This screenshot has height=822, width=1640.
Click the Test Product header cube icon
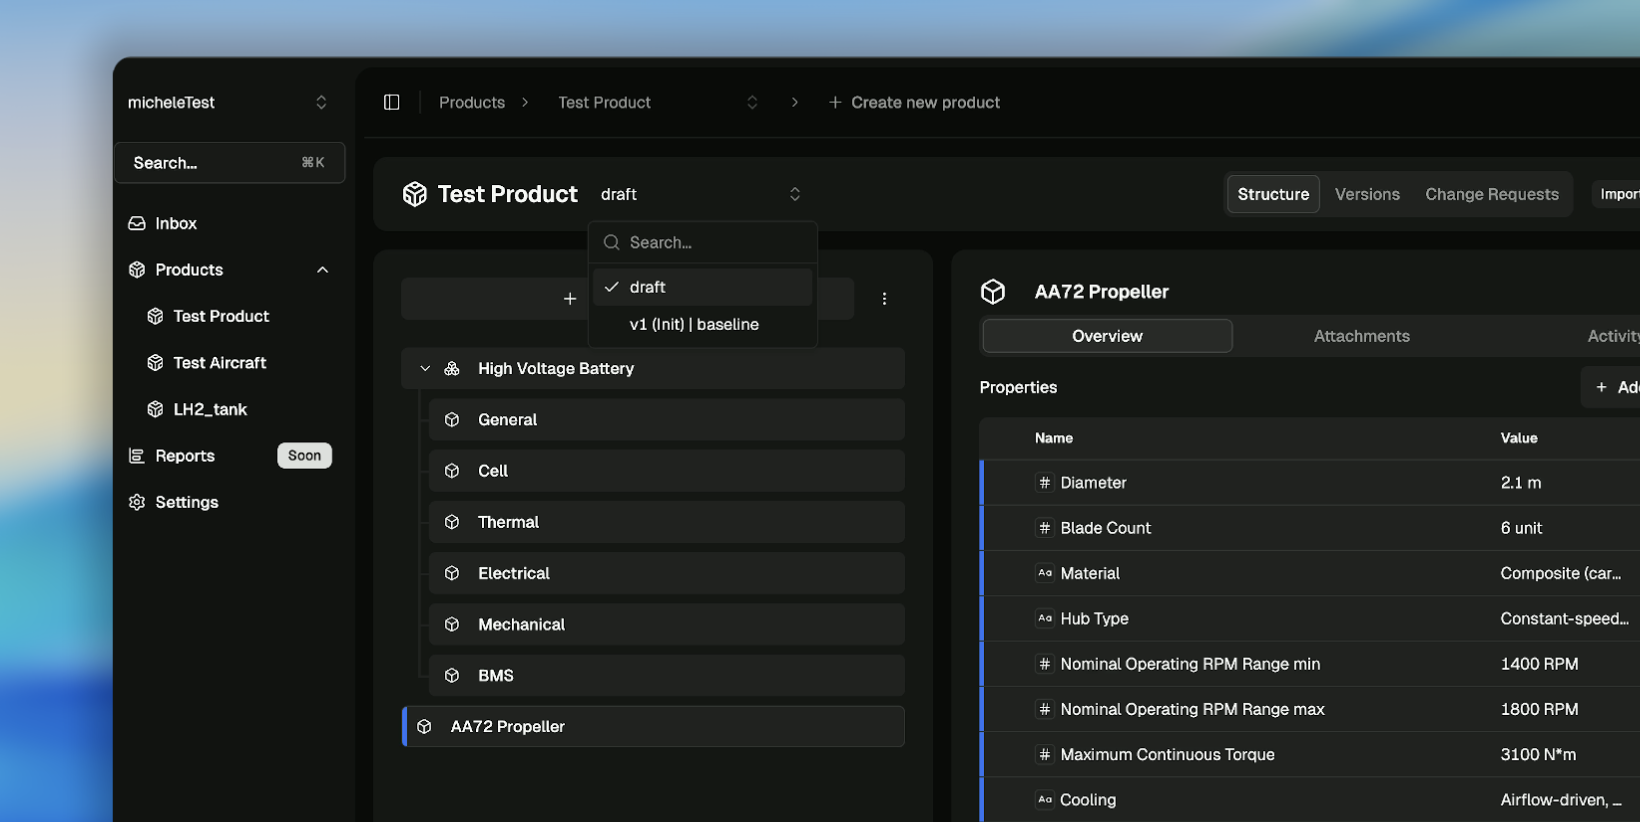click(415, 194)
